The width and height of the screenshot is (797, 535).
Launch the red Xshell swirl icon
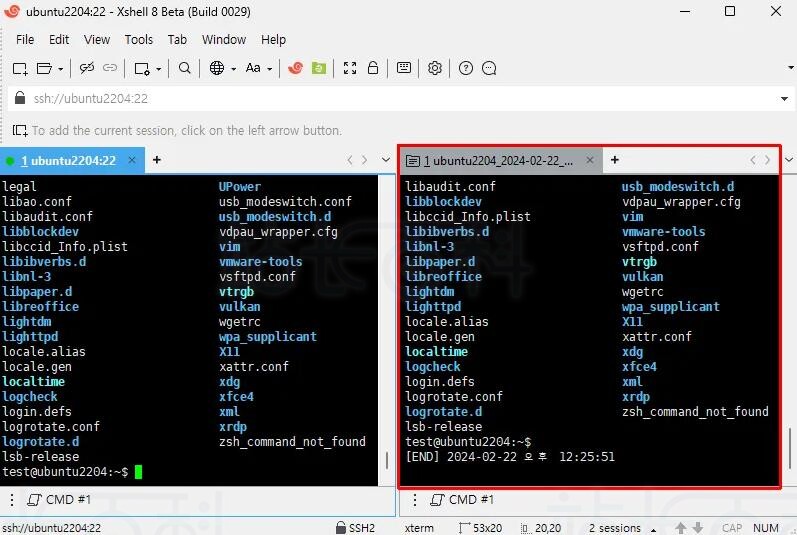click(295, 68)
